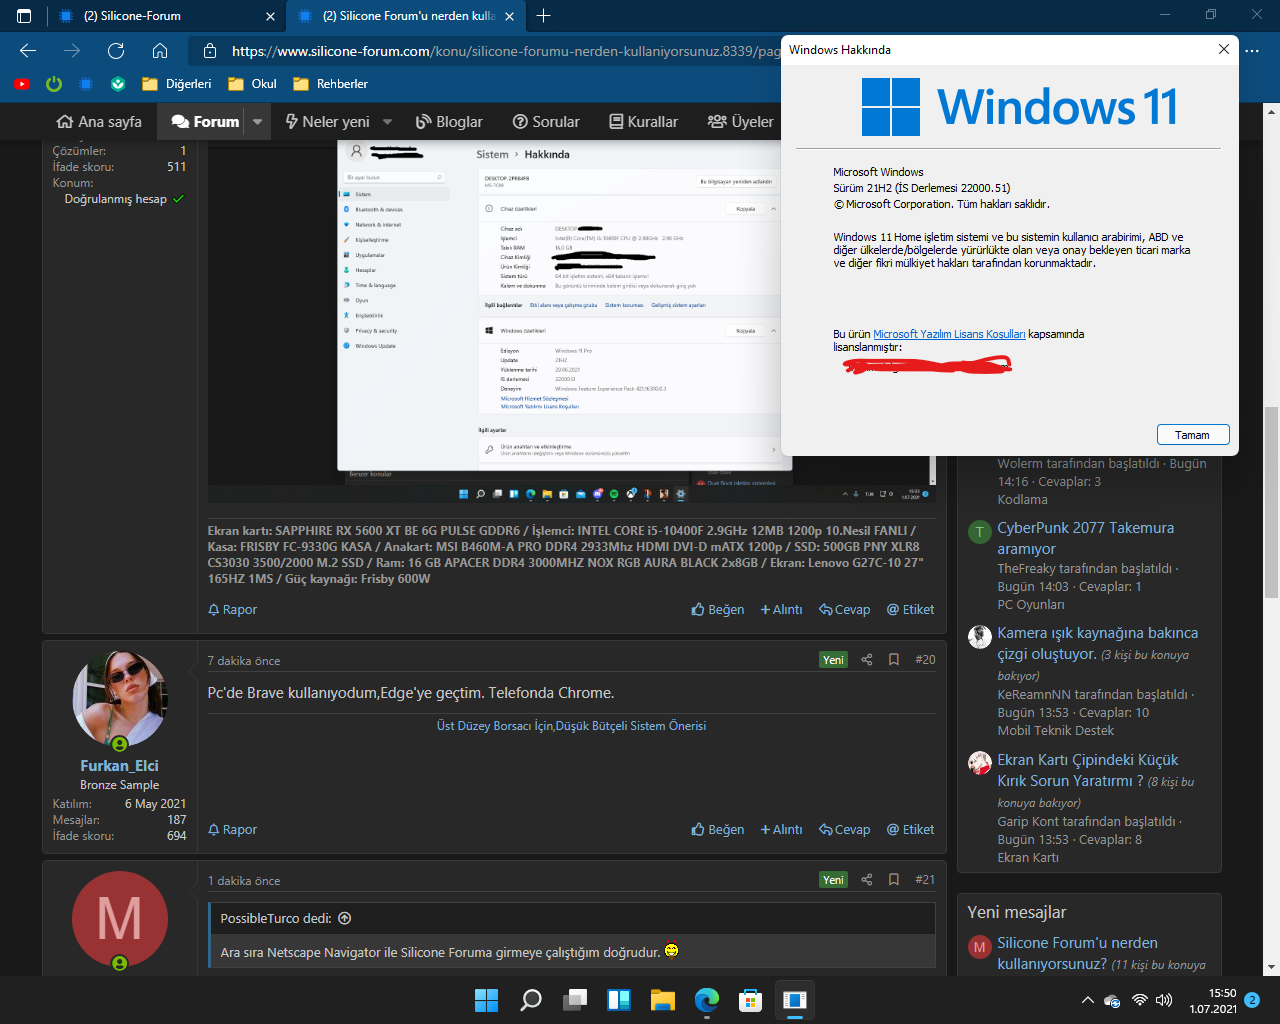The width and height of the screenshot is (1280, 1024).
Task: Open Sorular in the forum navigation
Action: [x=546, y=122]
